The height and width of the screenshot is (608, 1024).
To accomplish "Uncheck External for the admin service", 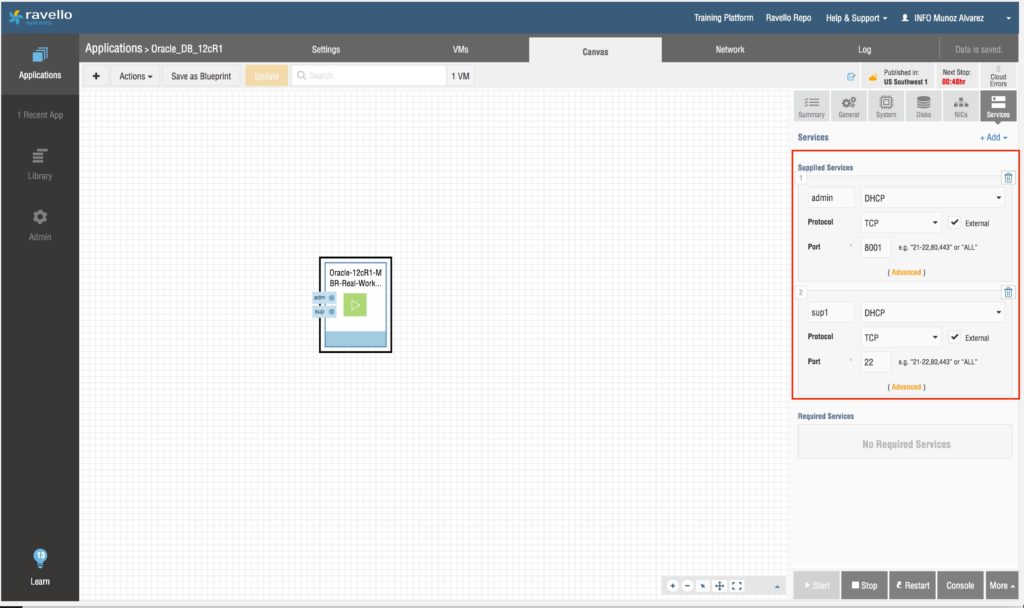I will (x=955, y=222).
